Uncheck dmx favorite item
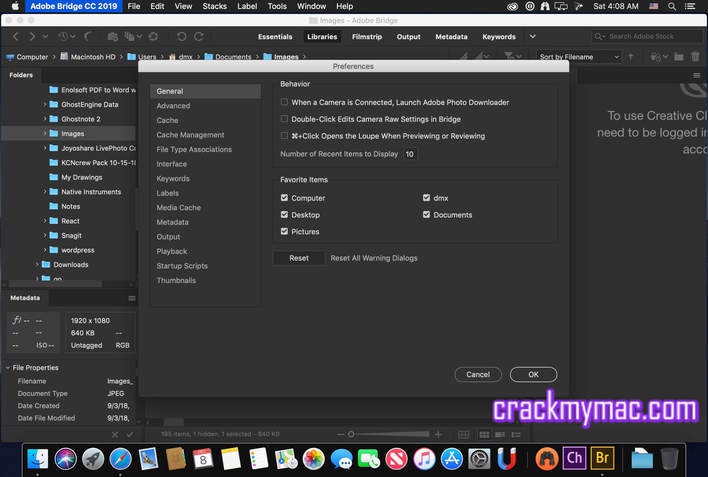This screenshot has width=708, height=477. click(426, 198)
